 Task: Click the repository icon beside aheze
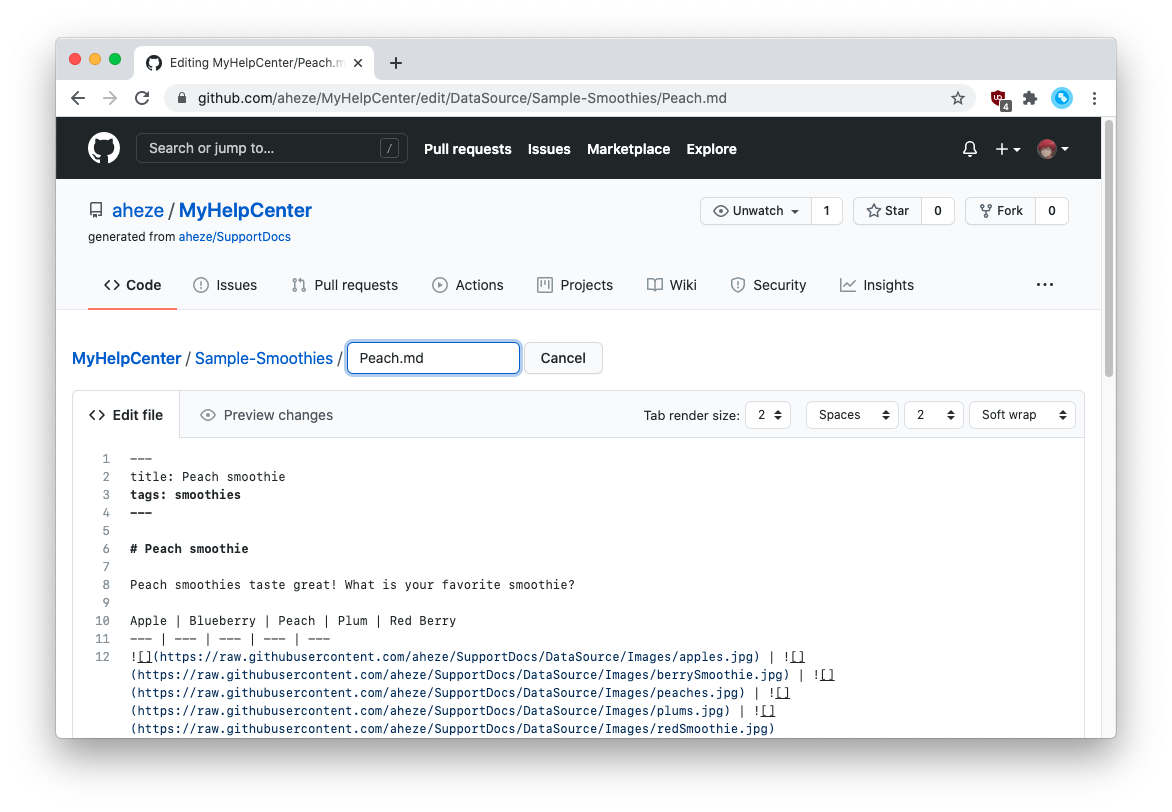point(96,210)
